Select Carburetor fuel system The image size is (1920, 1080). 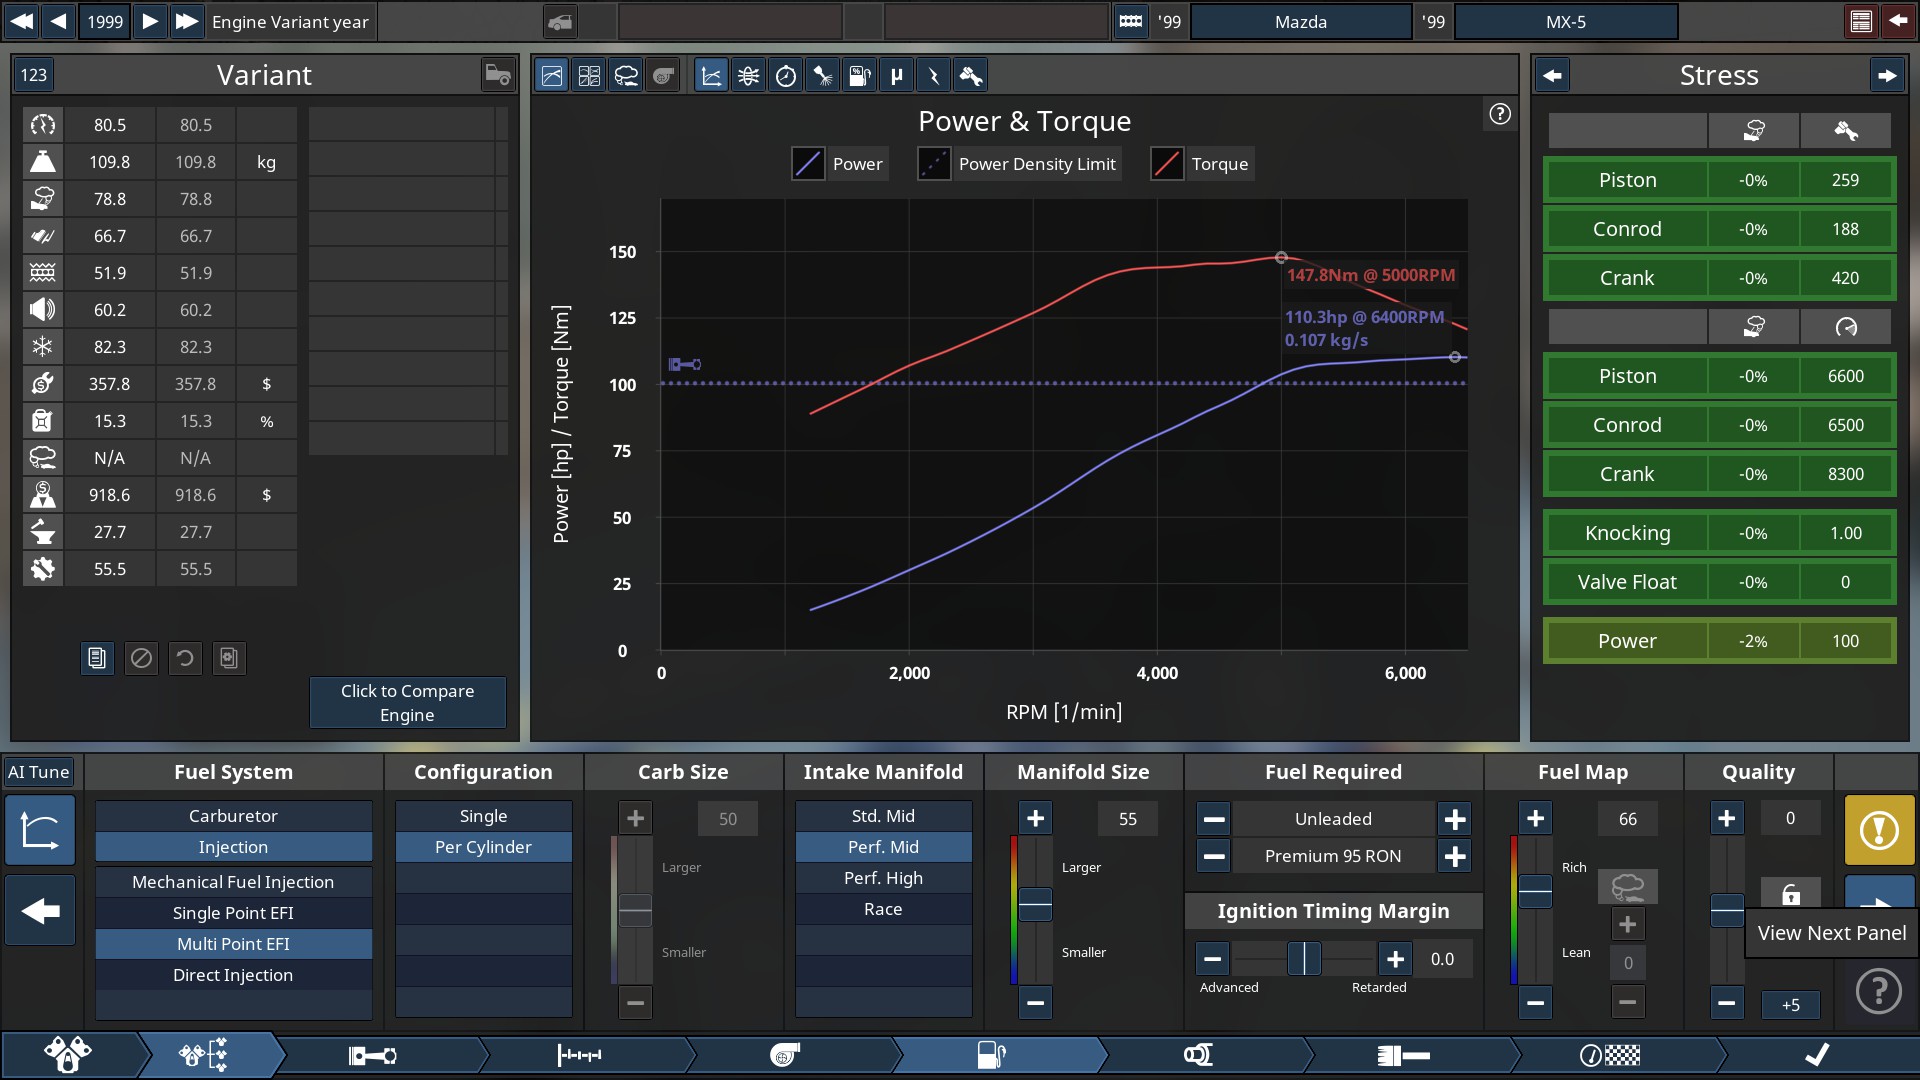(233, 816)
